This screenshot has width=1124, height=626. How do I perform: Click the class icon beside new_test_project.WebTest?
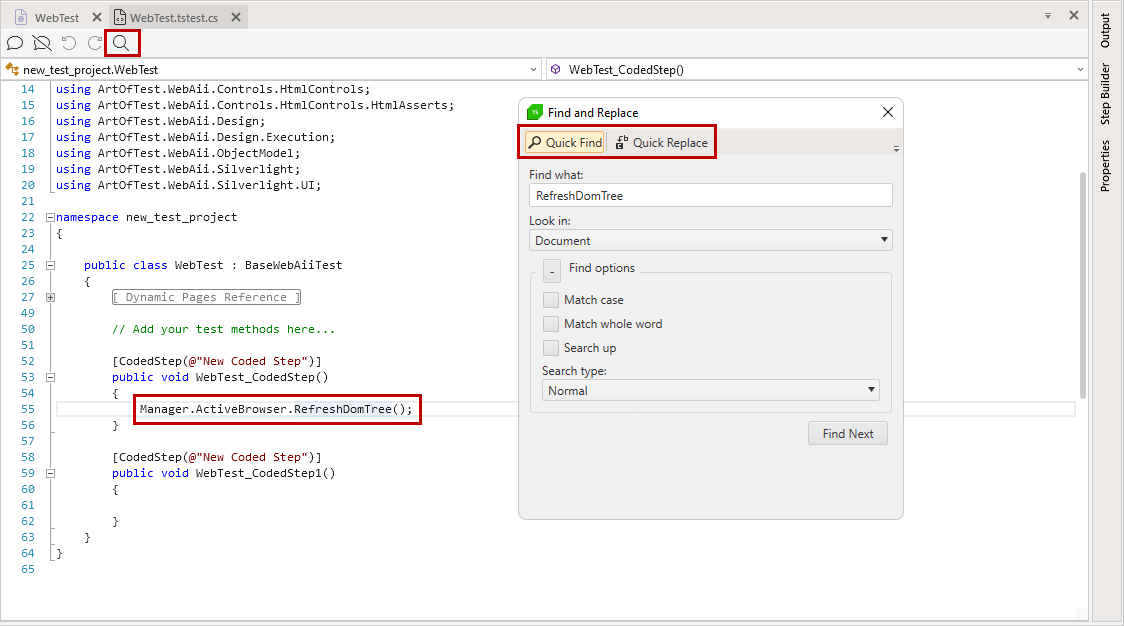pyautogui.click(x=12, y=70)
